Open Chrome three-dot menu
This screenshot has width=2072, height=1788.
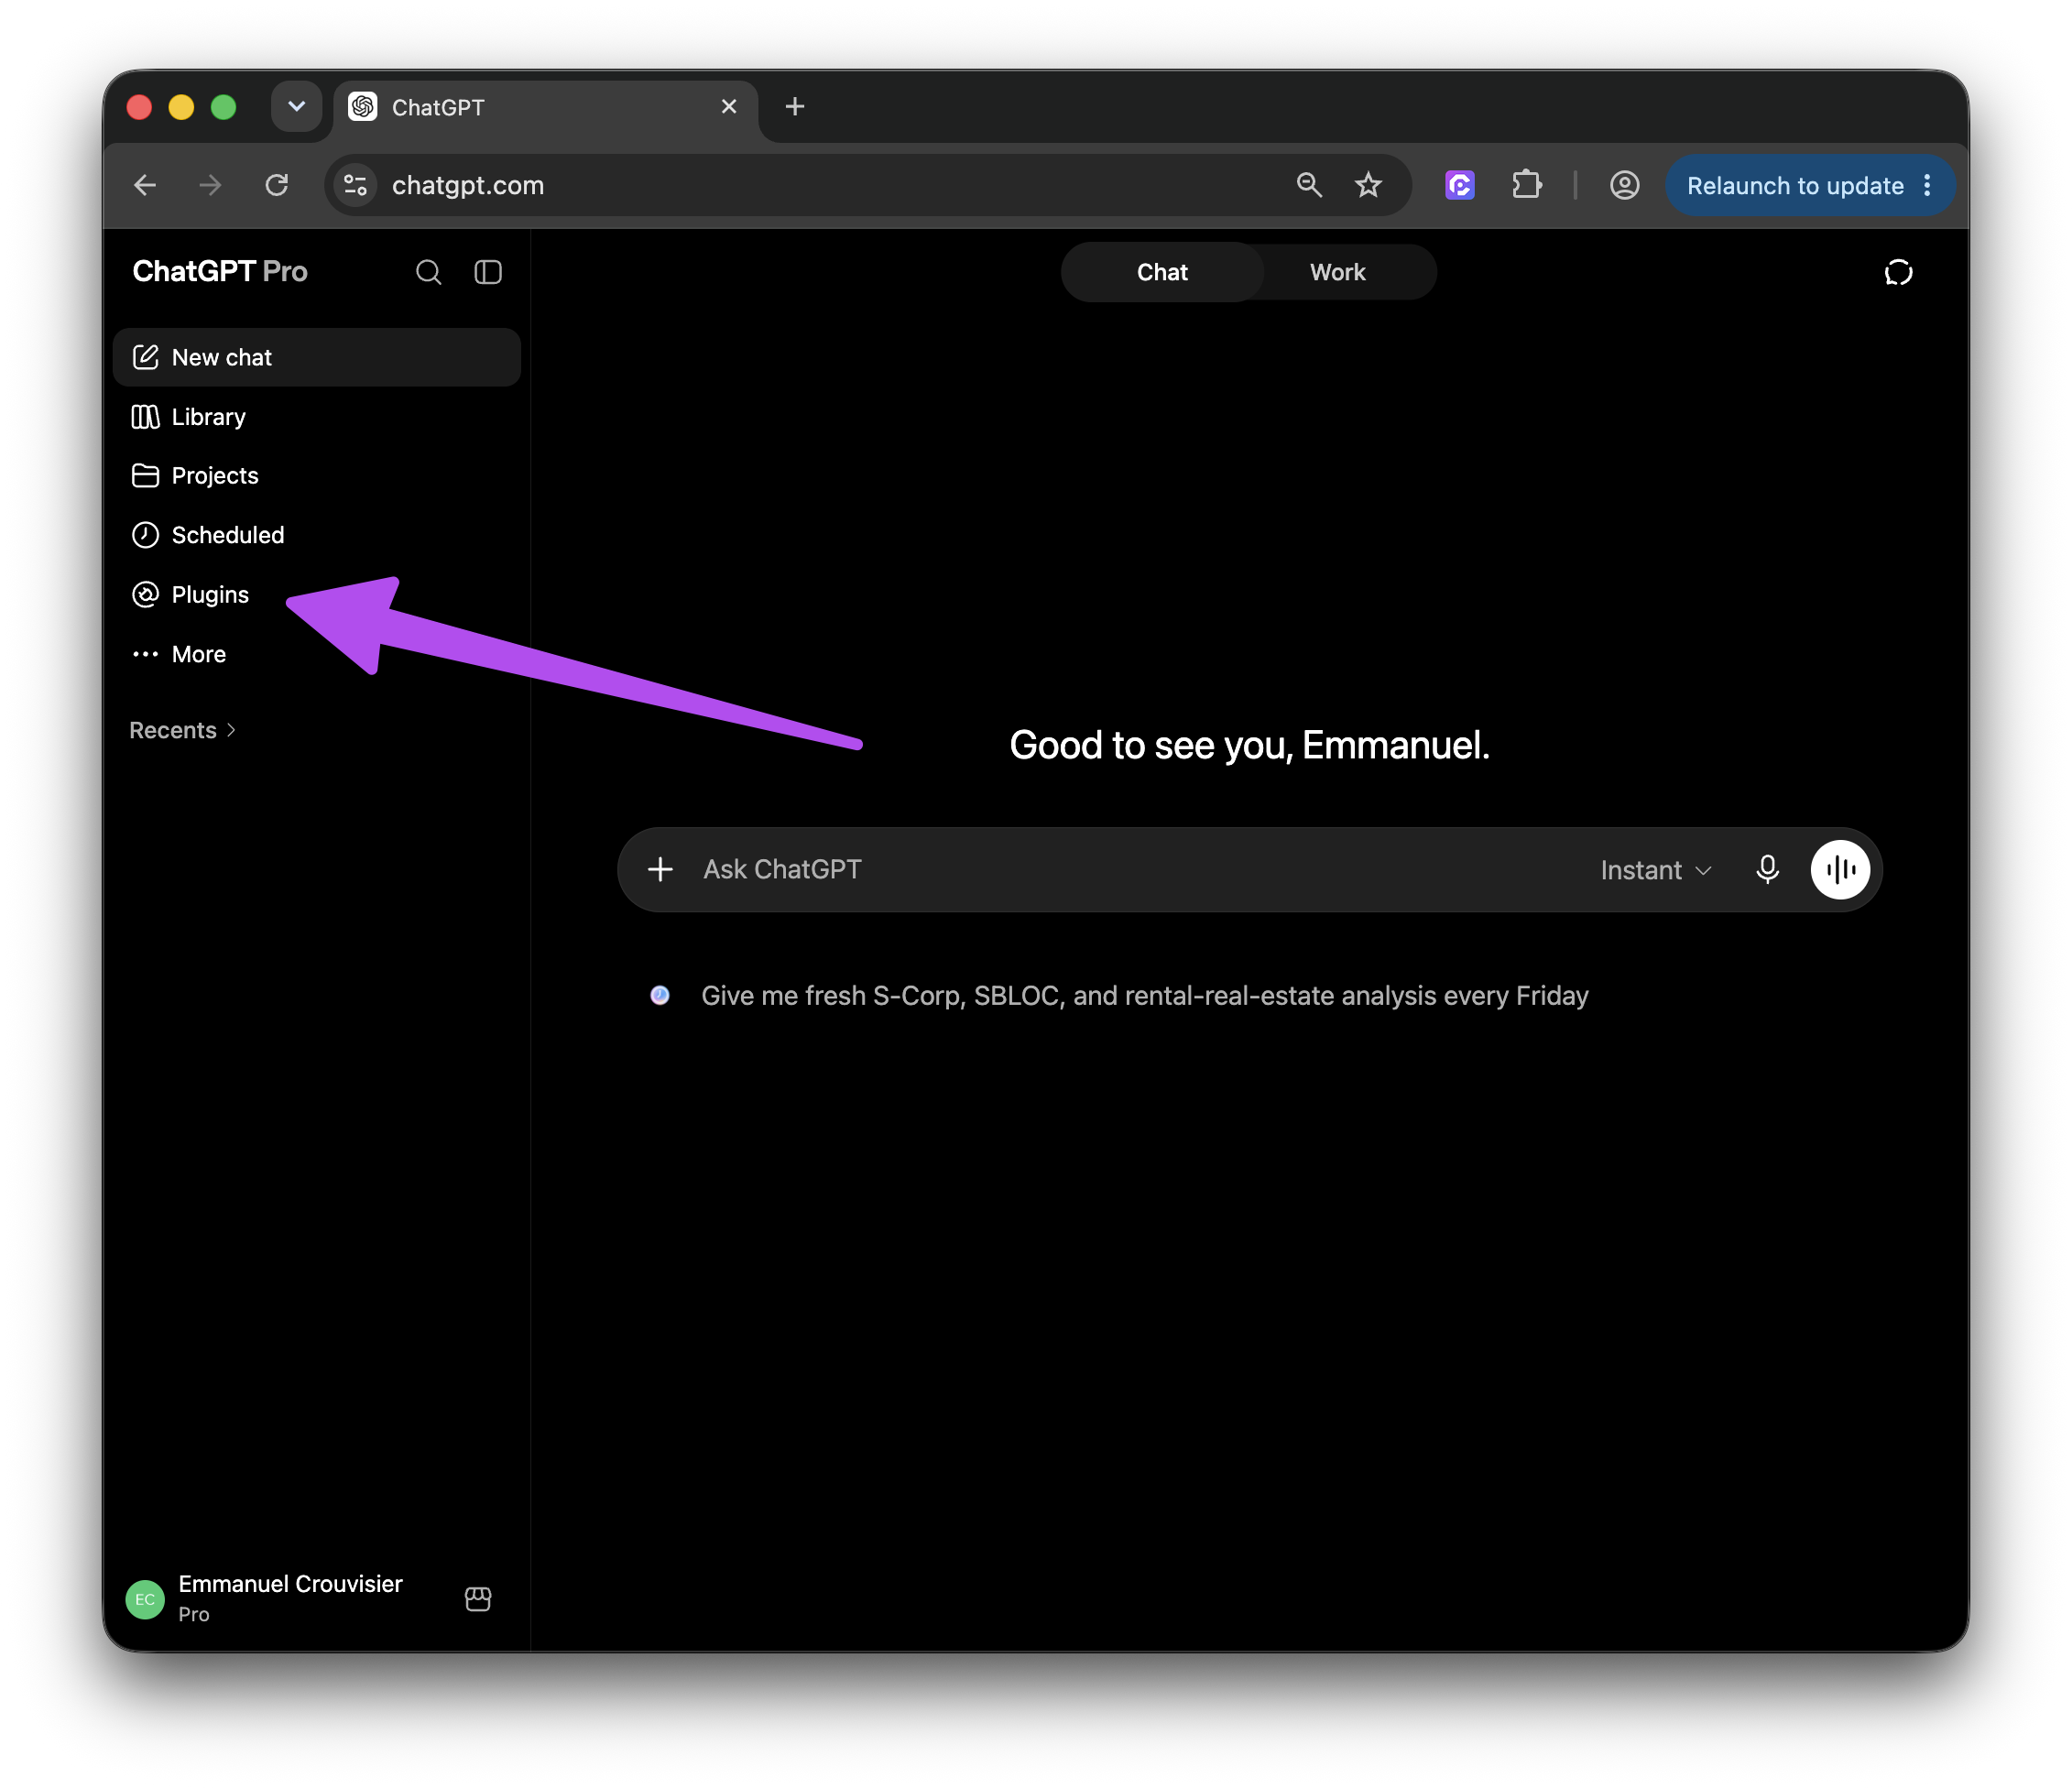1927,185
